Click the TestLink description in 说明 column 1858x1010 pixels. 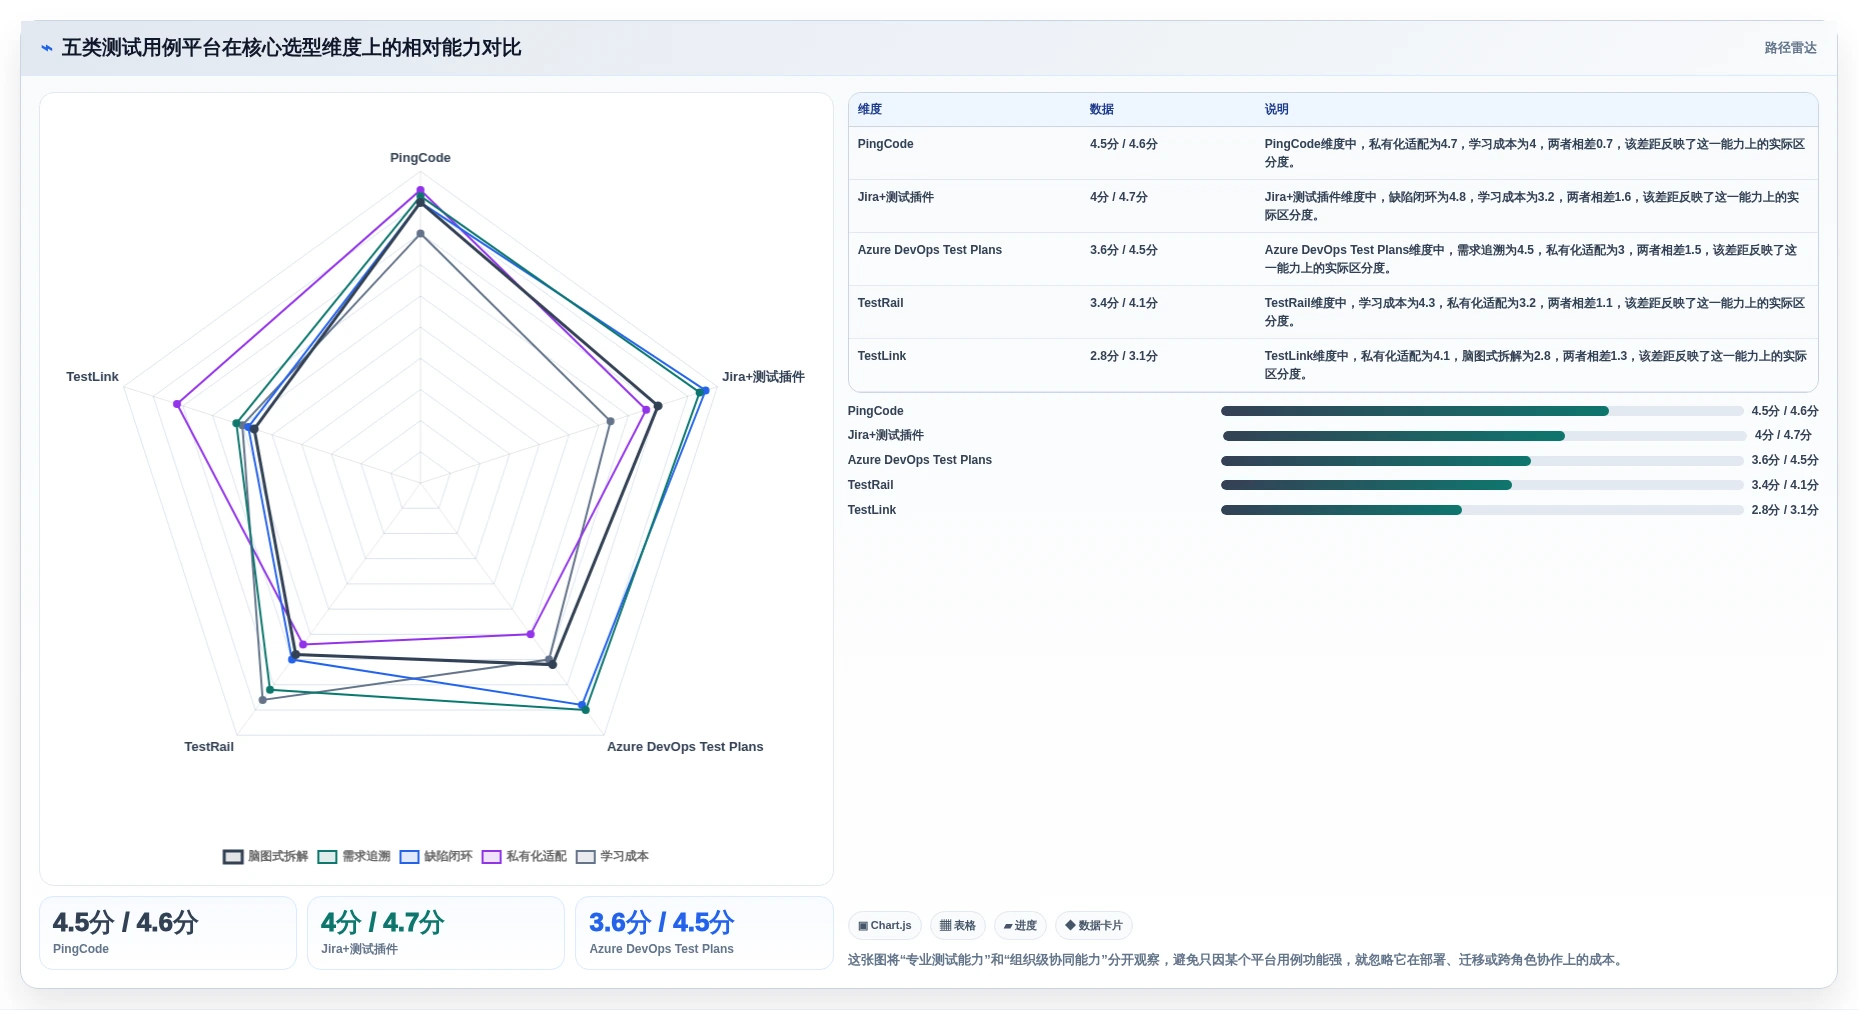pyautogui.click(x=1535, y=365)
